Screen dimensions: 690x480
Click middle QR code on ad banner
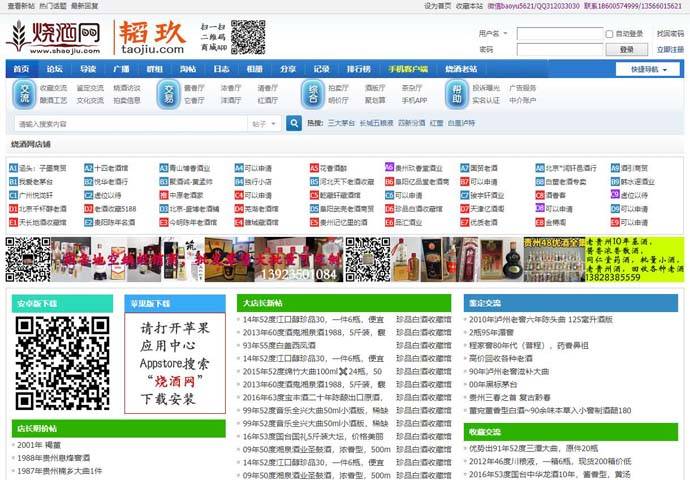(367, 260)
